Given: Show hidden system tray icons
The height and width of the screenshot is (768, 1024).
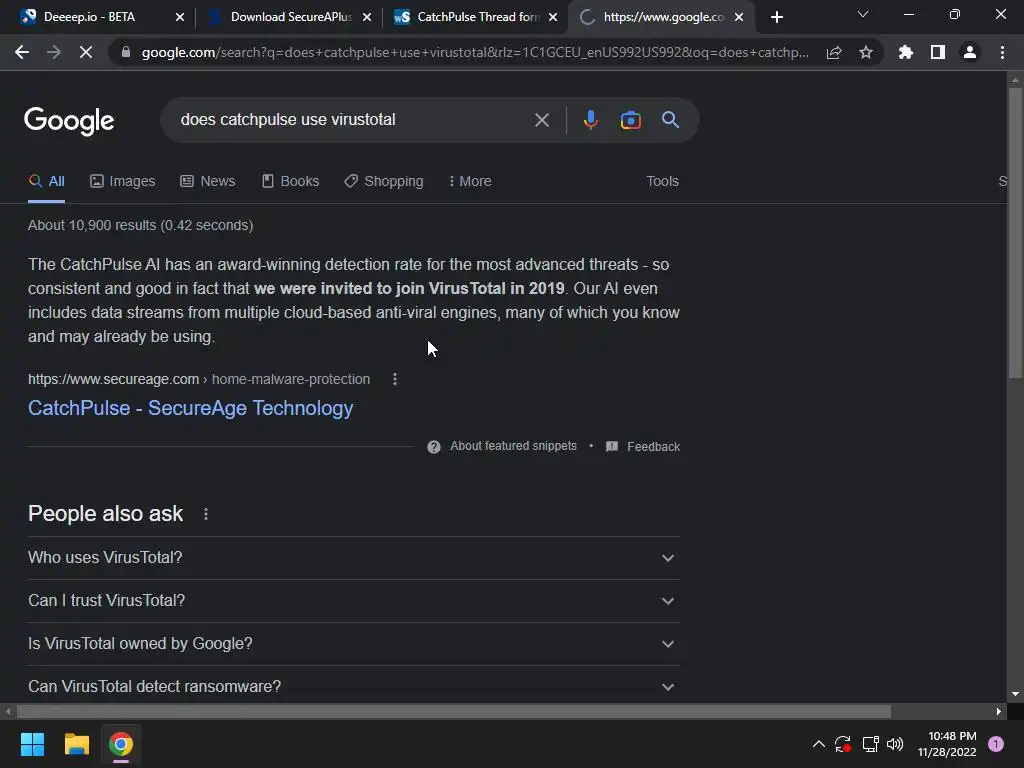Looking at the screenshot, I should point(818,744).
